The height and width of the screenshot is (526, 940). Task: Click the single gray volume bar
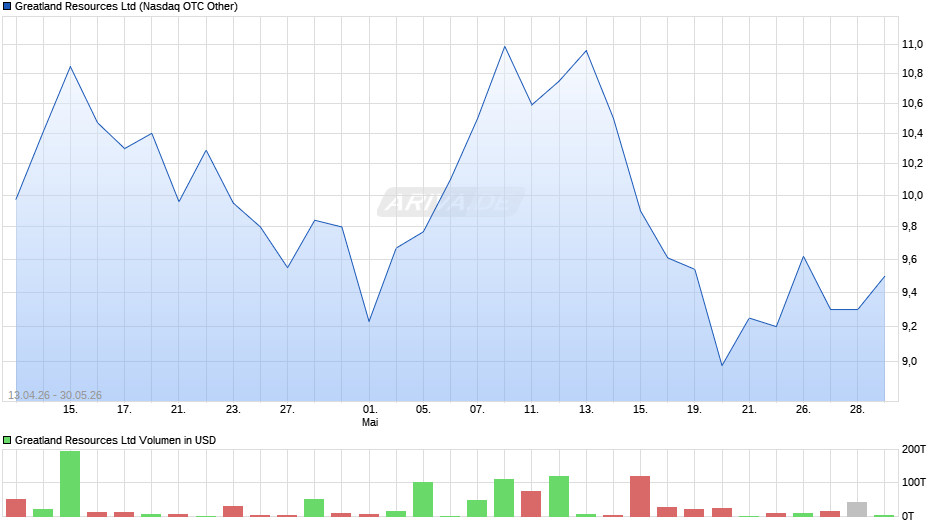point(857,509)
